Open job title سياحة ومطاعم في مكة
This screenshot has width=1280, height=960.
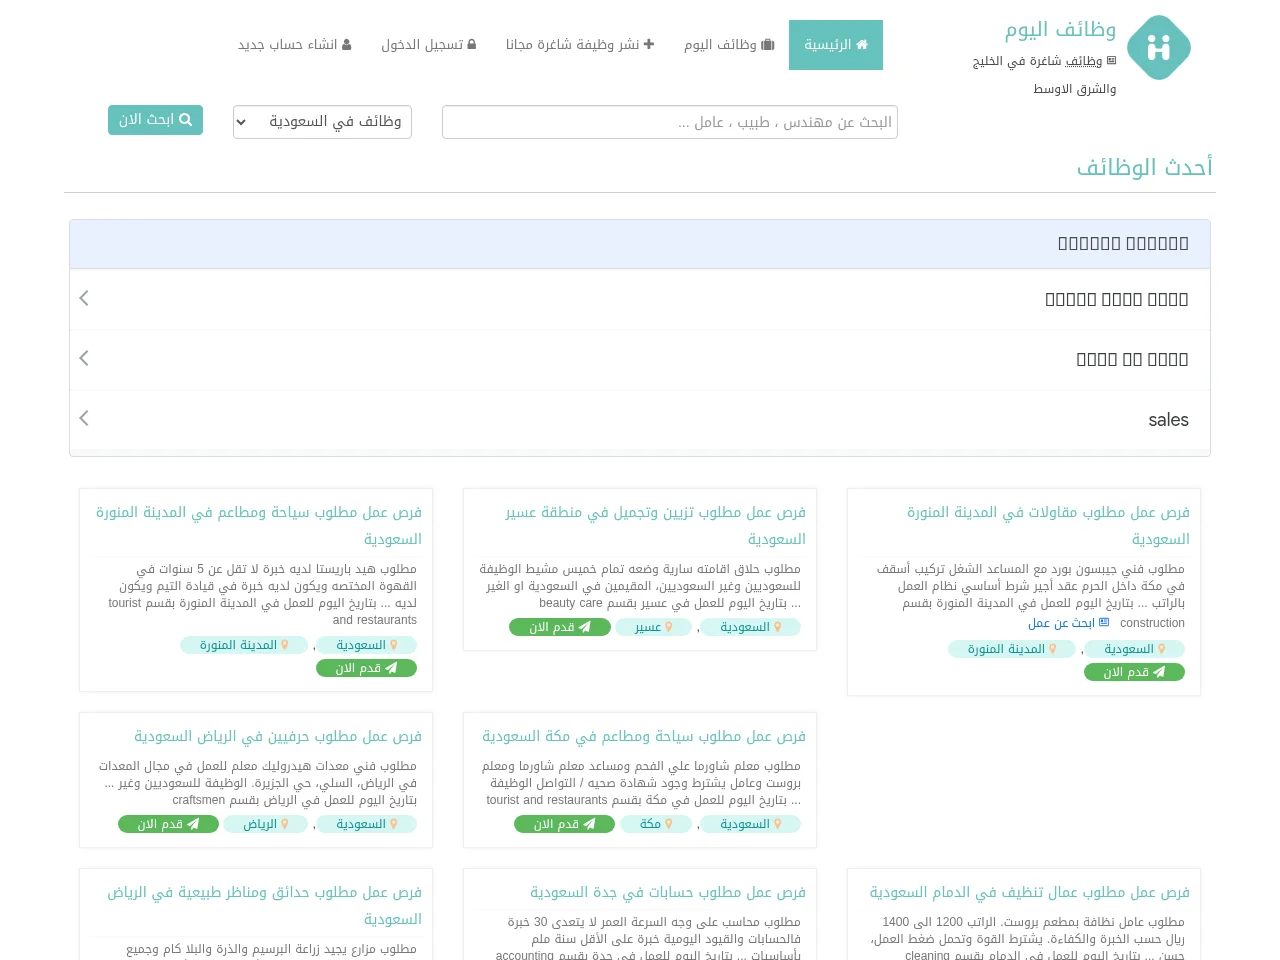tap(644, 736)
